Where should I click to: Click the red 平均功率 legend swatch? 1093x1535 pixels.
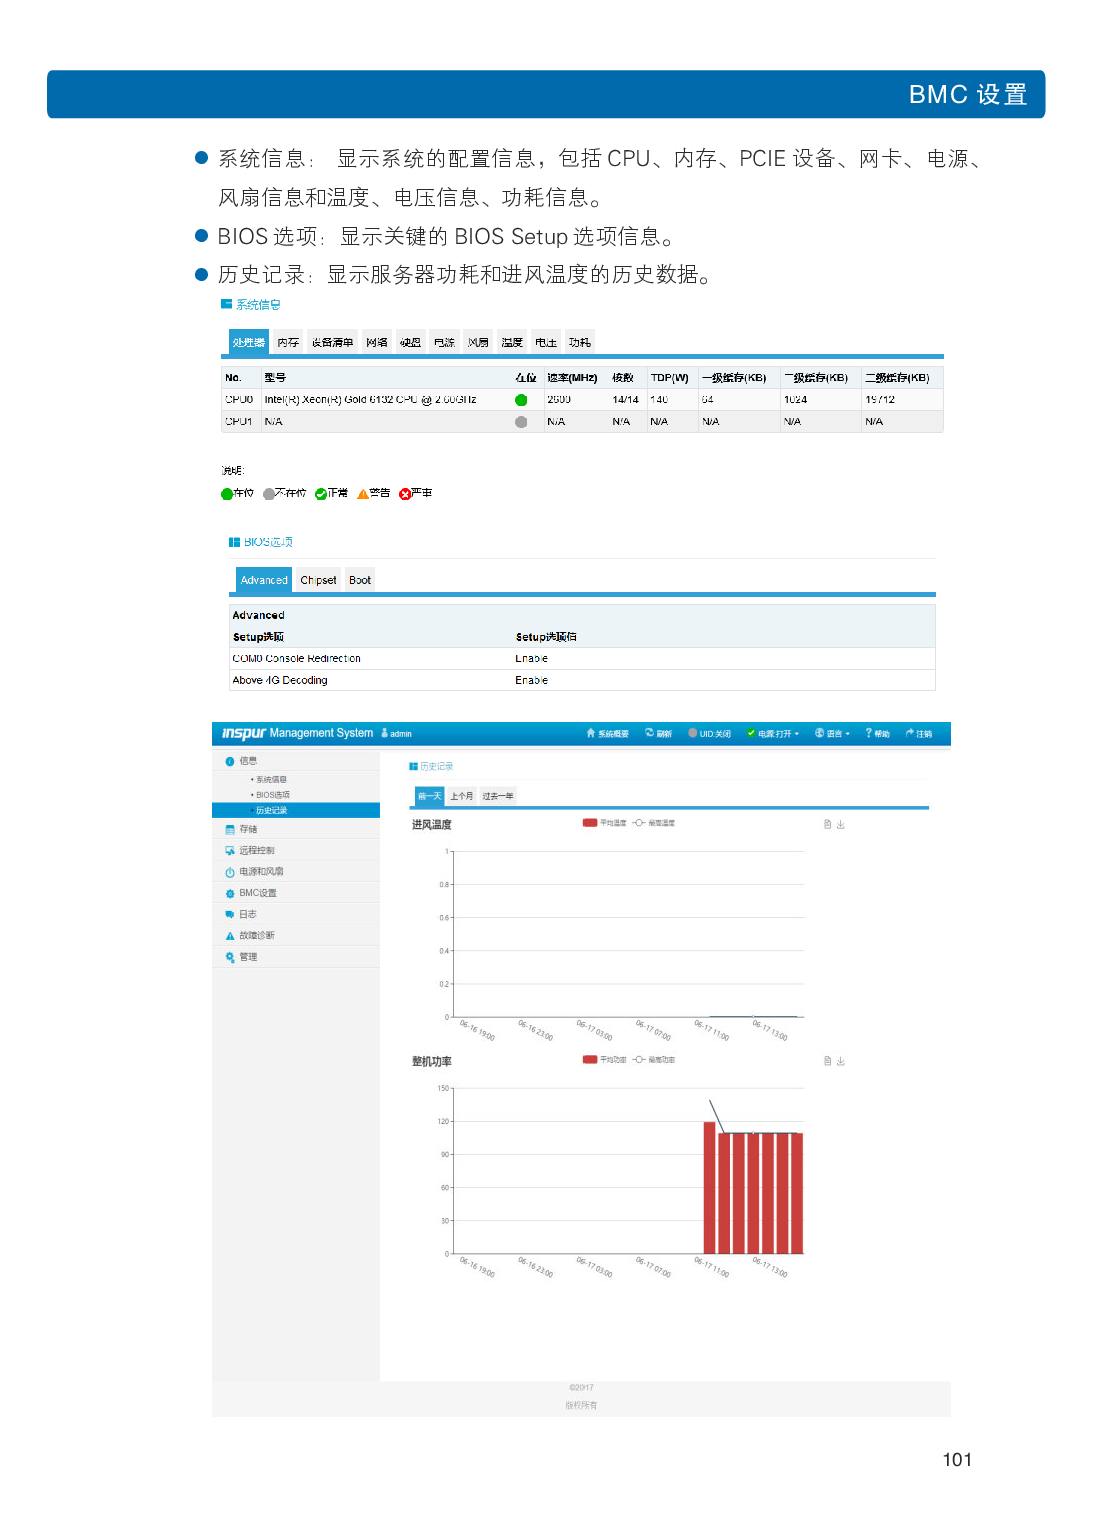pyautogui.click(x=590, y=1060)
